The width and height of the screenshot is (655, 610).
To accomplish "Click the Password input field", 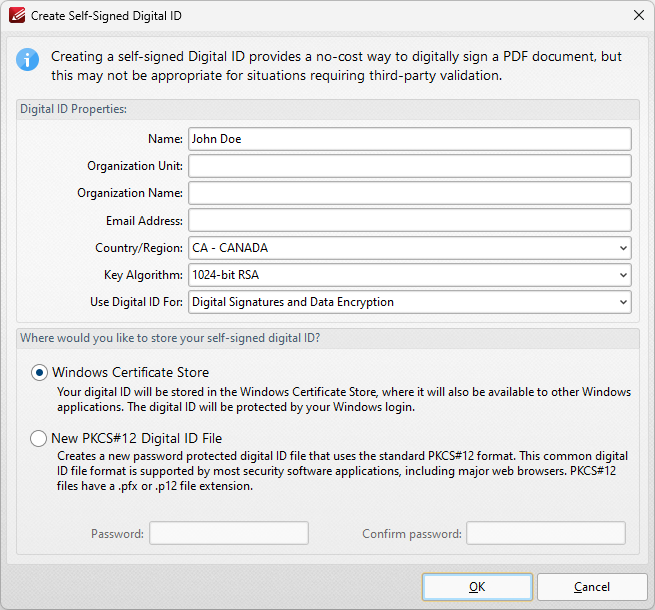I will tap(229, 533).
